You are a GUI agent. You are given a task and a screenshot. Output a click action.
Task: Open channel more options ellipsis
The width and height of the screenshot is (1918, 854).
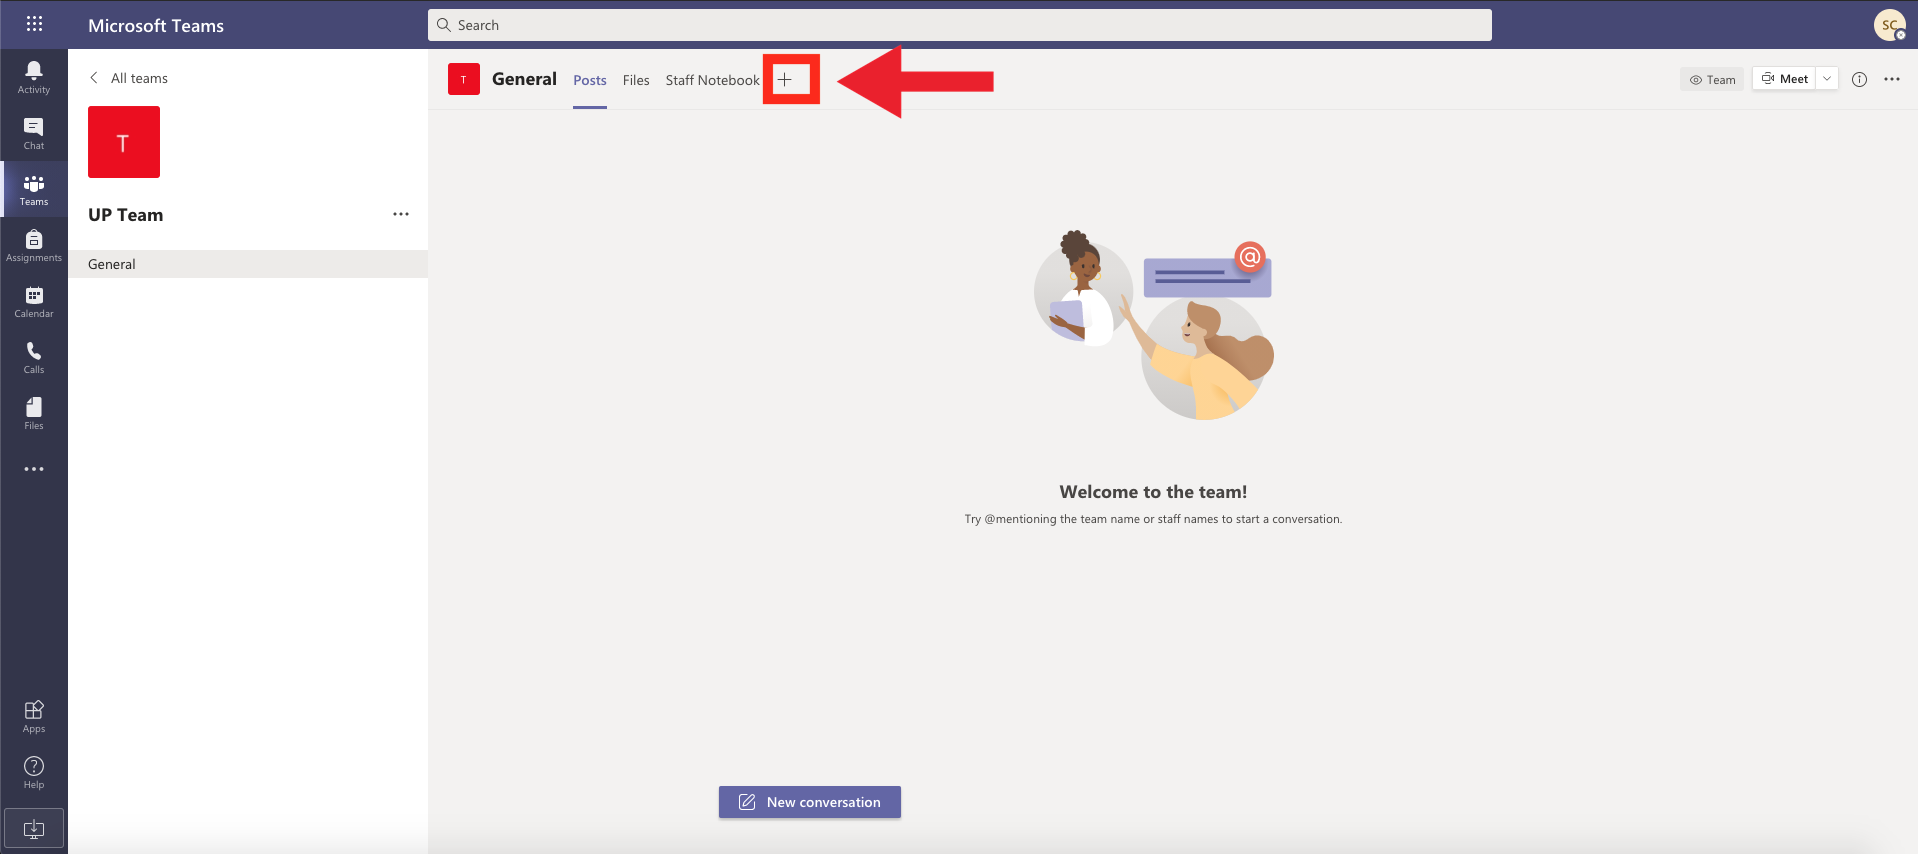(1892, 79)
